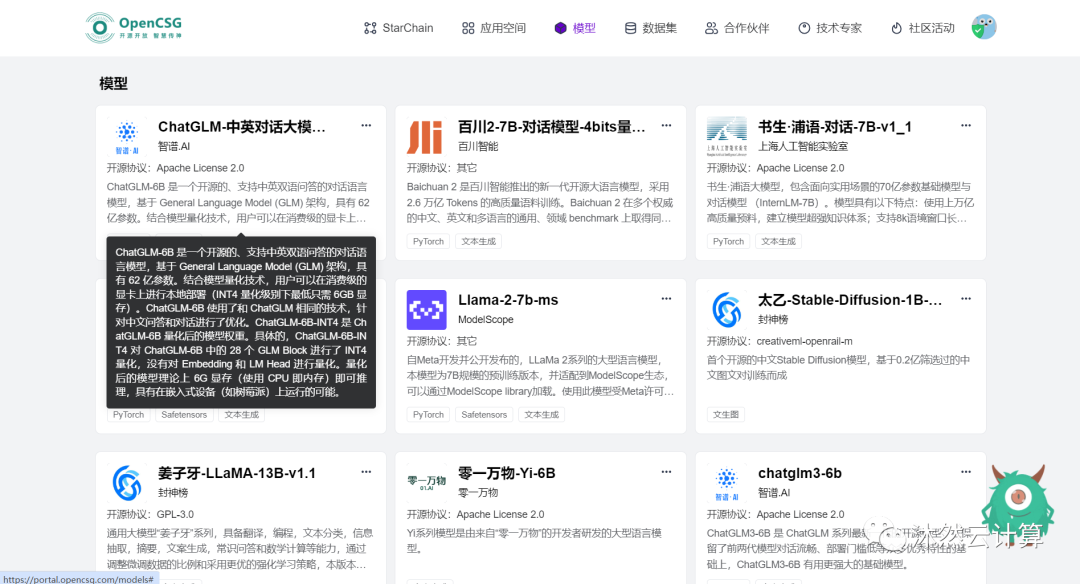Open the 太乙-Stable-Diffusion-1B model

pos(850,300)
